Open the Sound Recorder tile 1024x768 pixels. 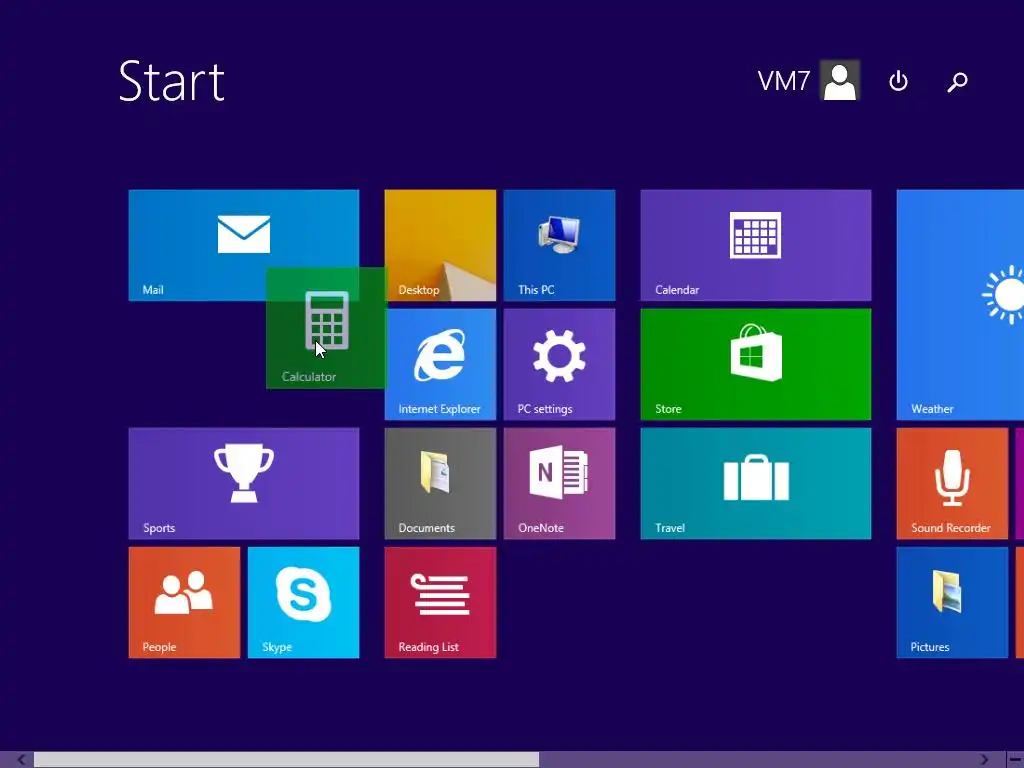pyautogui.click(x=952, y=483)
